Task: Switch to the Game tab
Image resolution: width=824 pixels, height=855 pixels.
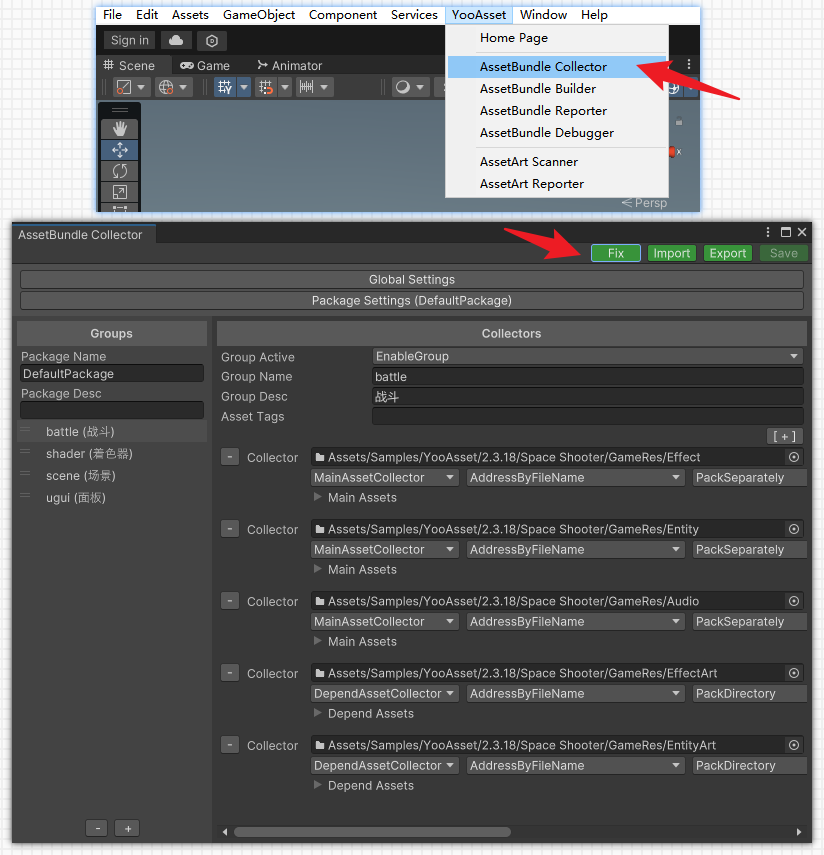Action: point(206,65)
